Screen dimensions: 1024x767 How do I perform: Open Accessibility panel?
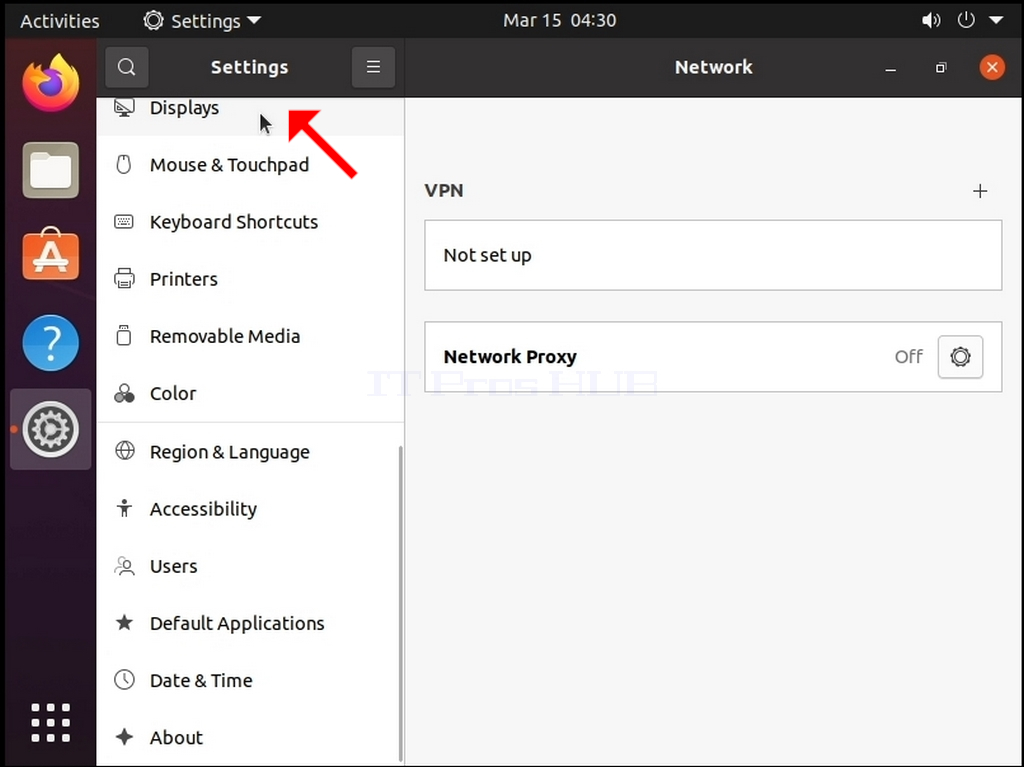coord(250,508)
